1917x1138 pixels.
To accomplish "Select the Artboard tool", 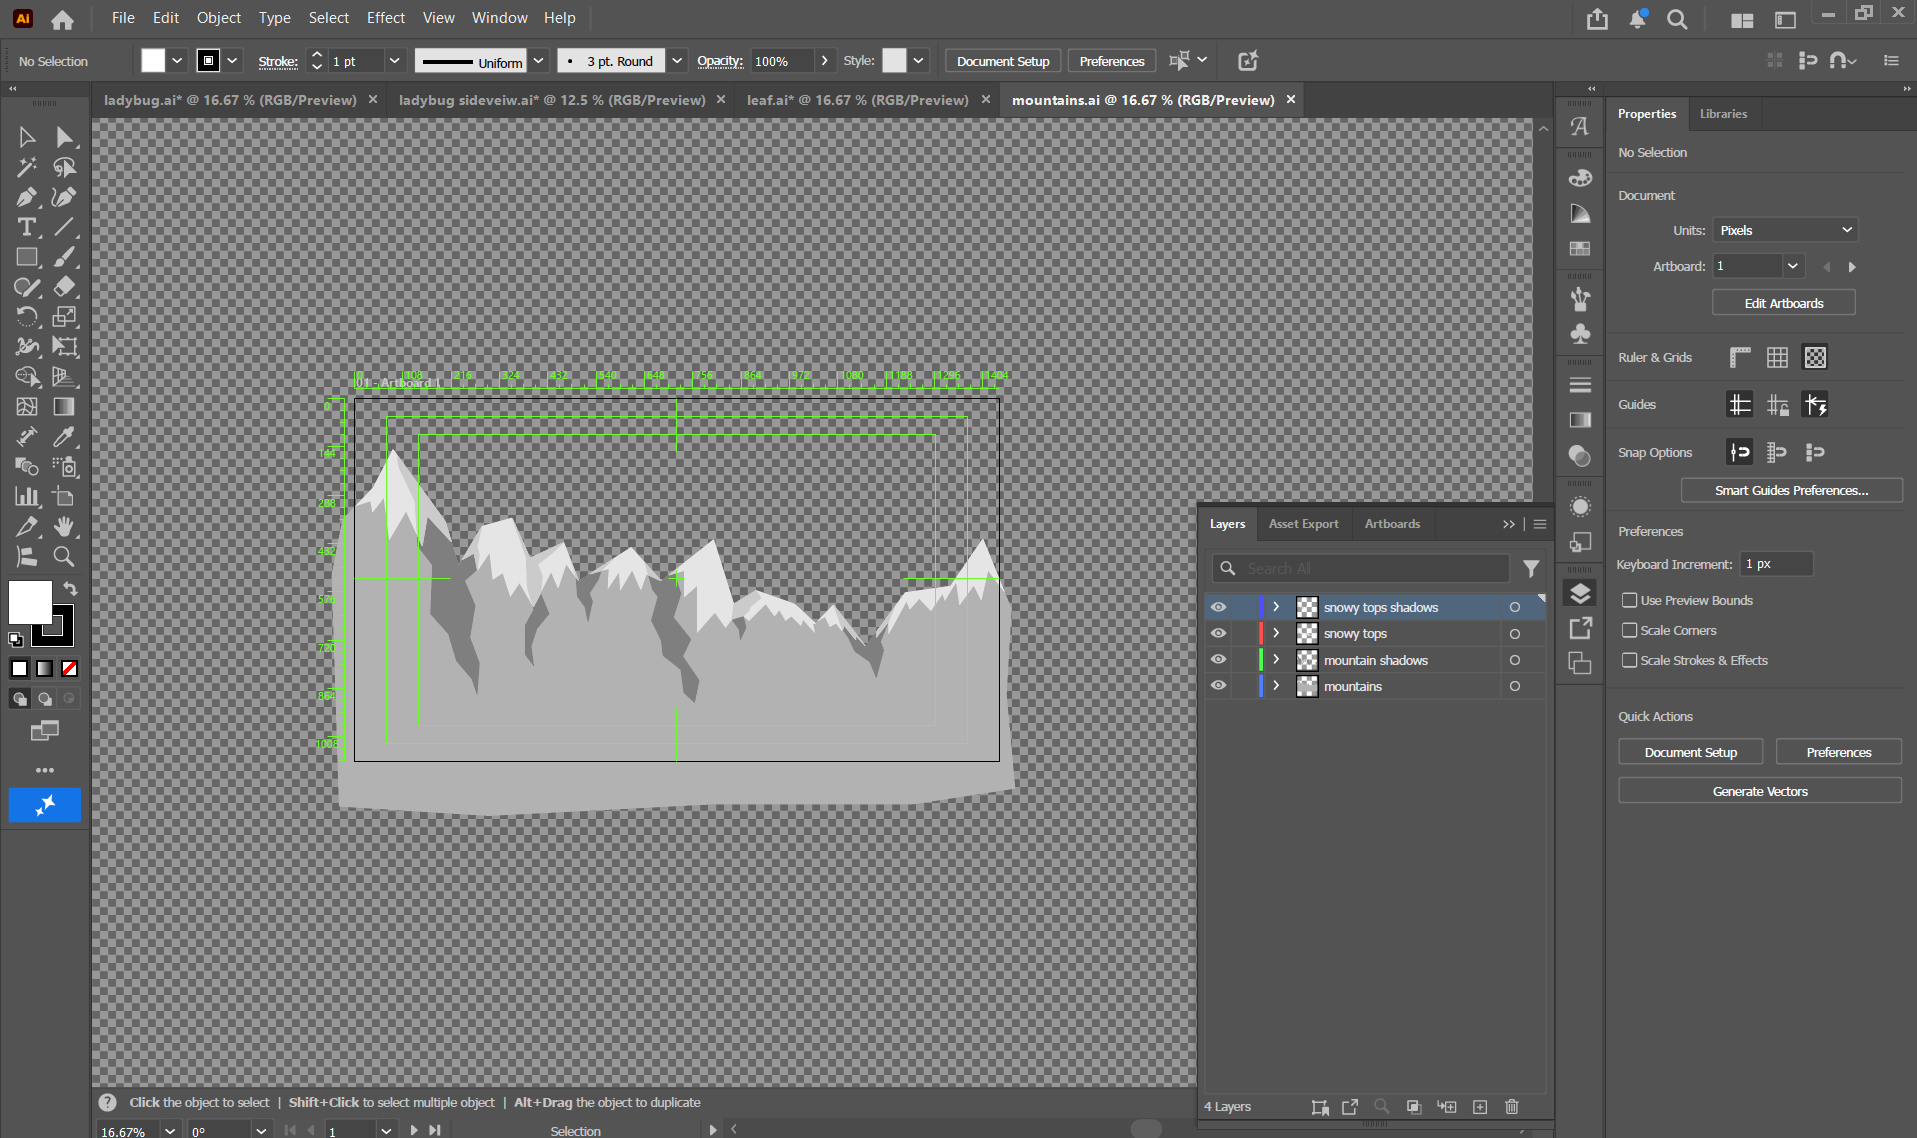I will (x=64, y=497).
